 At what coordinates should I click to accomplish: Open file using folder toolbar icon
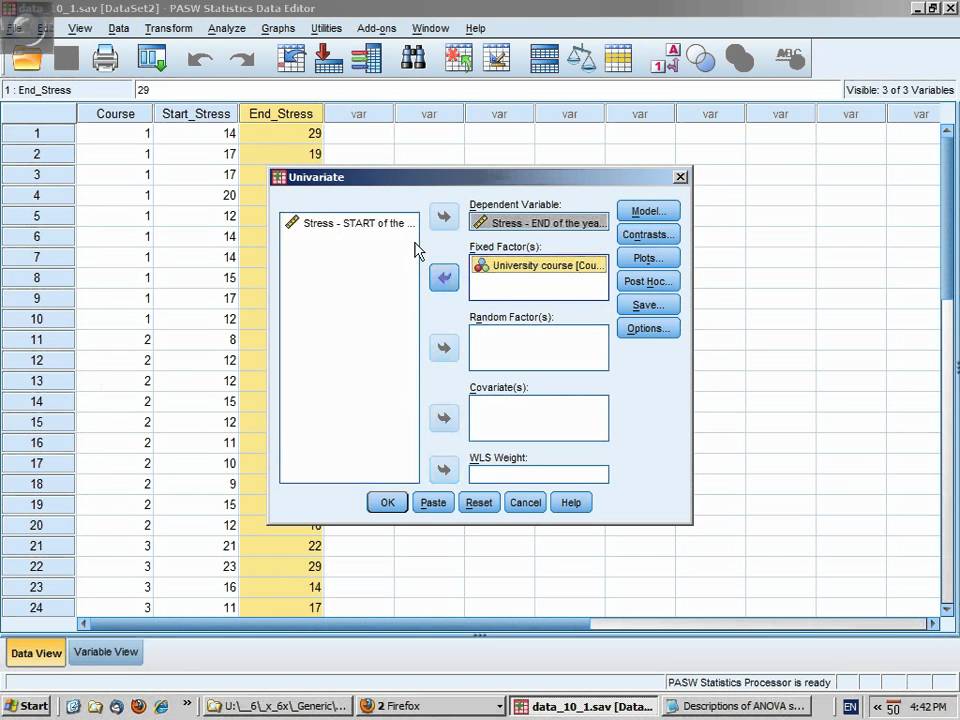click(x=26, y=59)
